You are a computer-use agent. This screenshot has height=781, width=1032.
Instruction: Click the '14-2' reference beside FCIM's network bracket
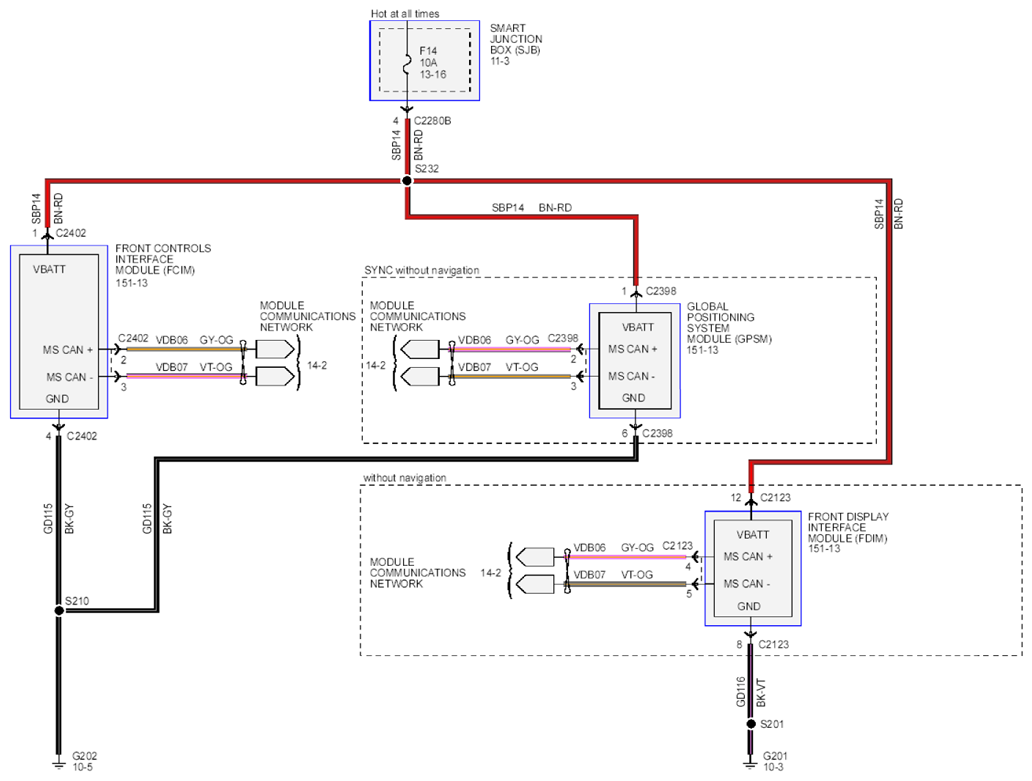(317, 365)
